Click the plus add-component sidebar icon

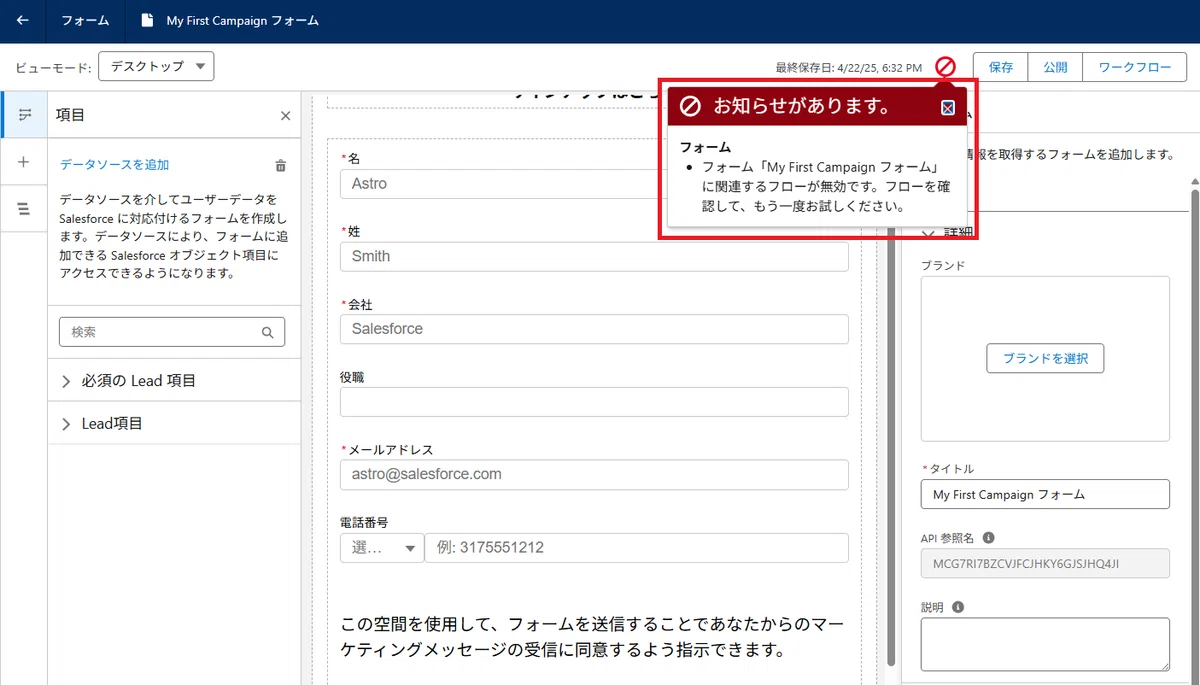tap(24, 162)
